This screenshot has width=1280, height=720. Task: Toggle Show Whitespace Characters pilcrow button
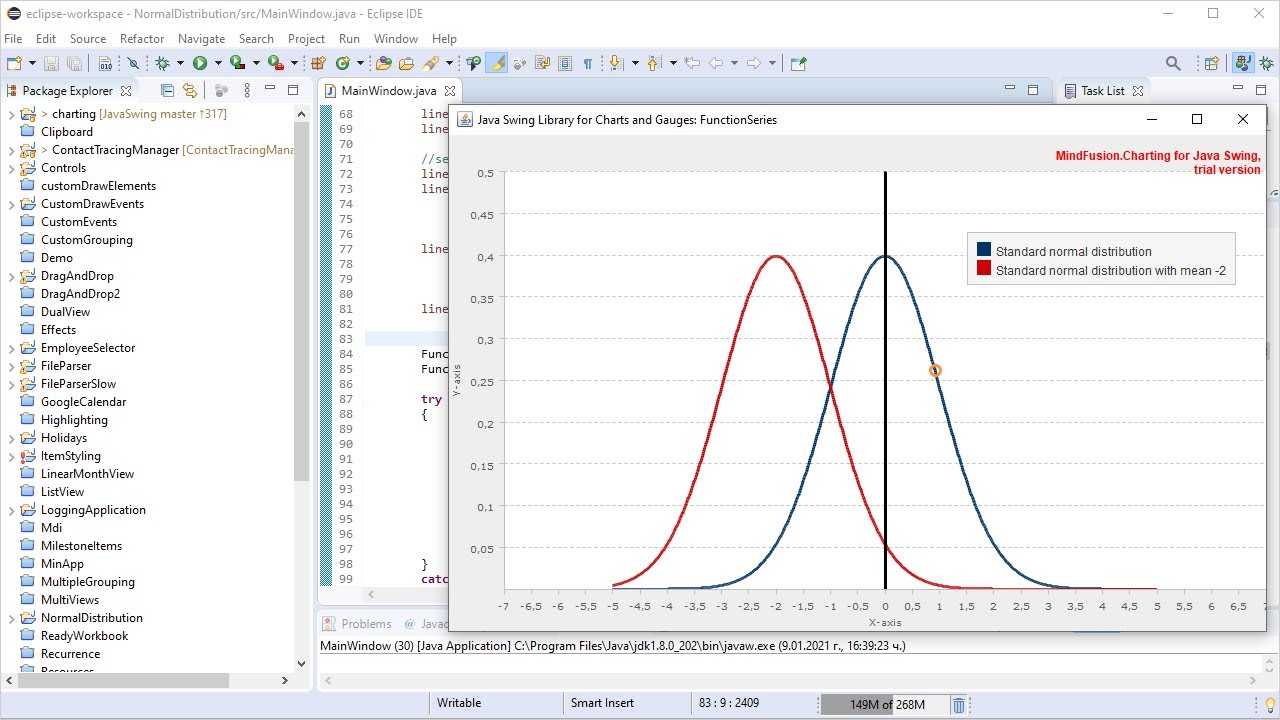[x=588, y=63]
